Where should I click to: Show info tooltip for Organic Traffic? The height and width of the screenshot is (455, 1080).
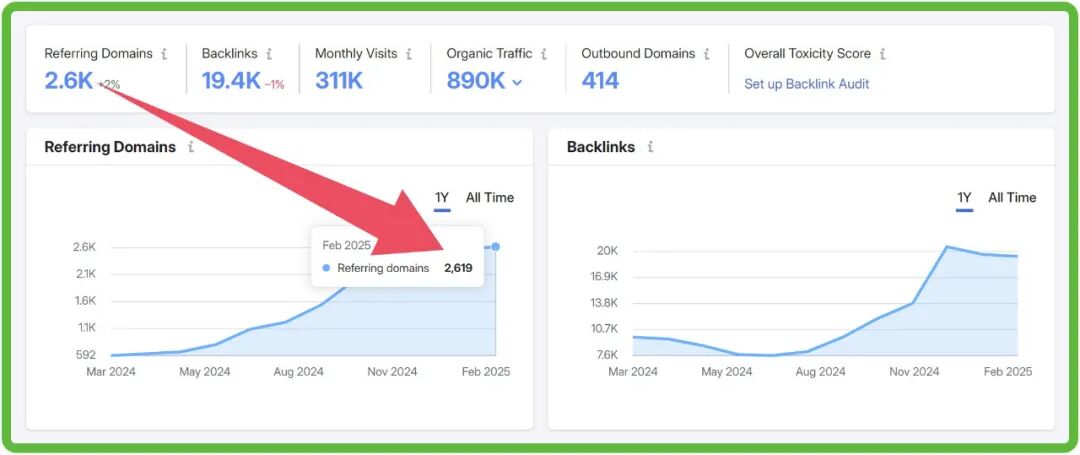pyautogui.click(x=544, y=54)
